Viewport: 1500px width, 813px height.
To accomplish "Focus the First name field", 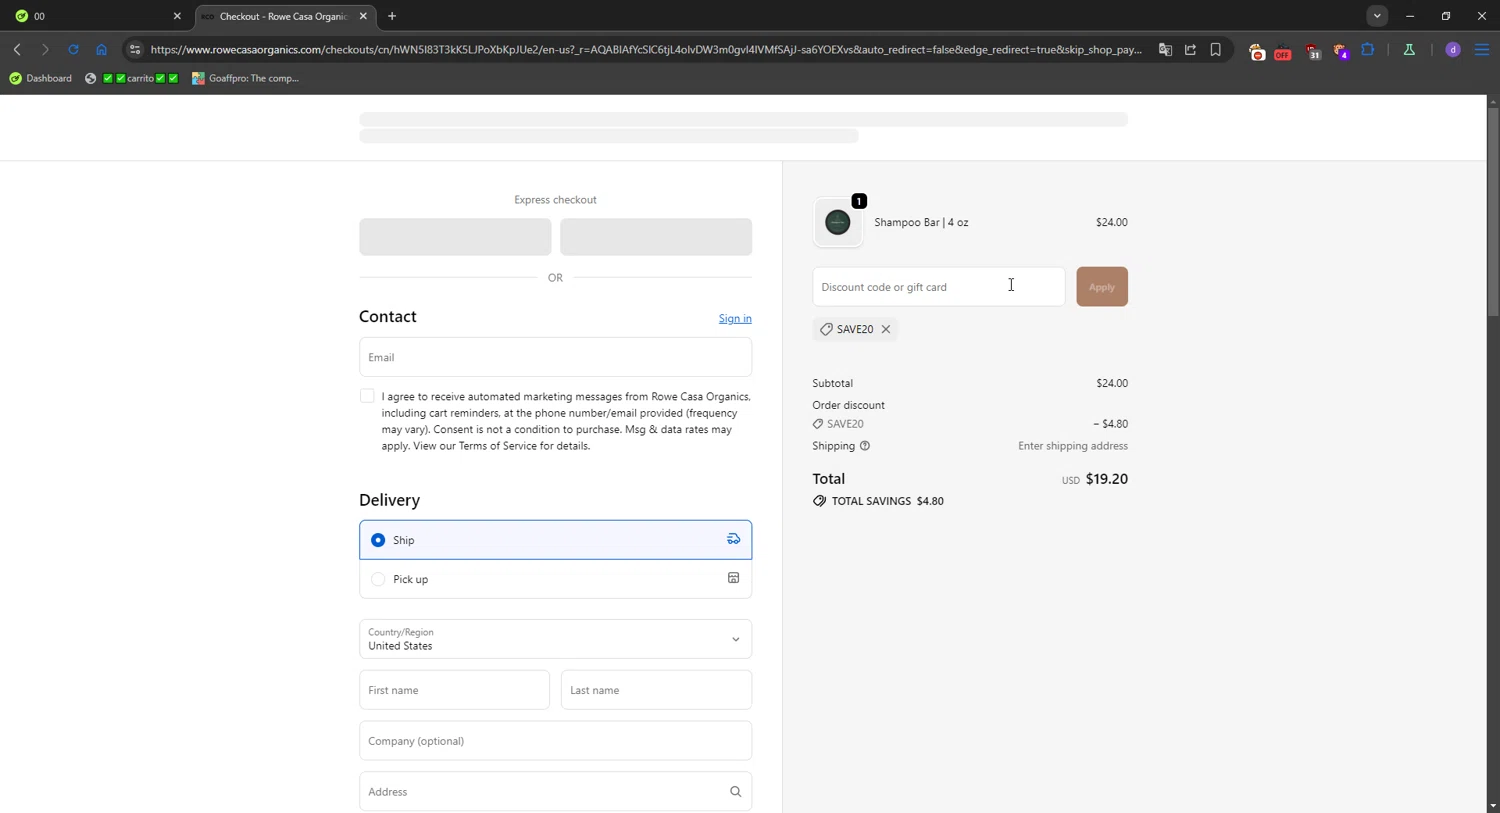I will tap(454, 690).
